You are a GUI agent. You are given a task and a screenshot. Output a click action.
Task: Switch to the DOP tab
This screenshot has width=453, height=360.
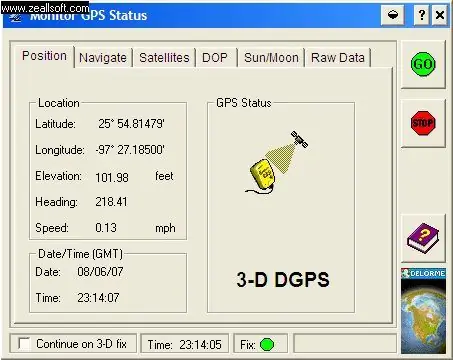[215, 58]
